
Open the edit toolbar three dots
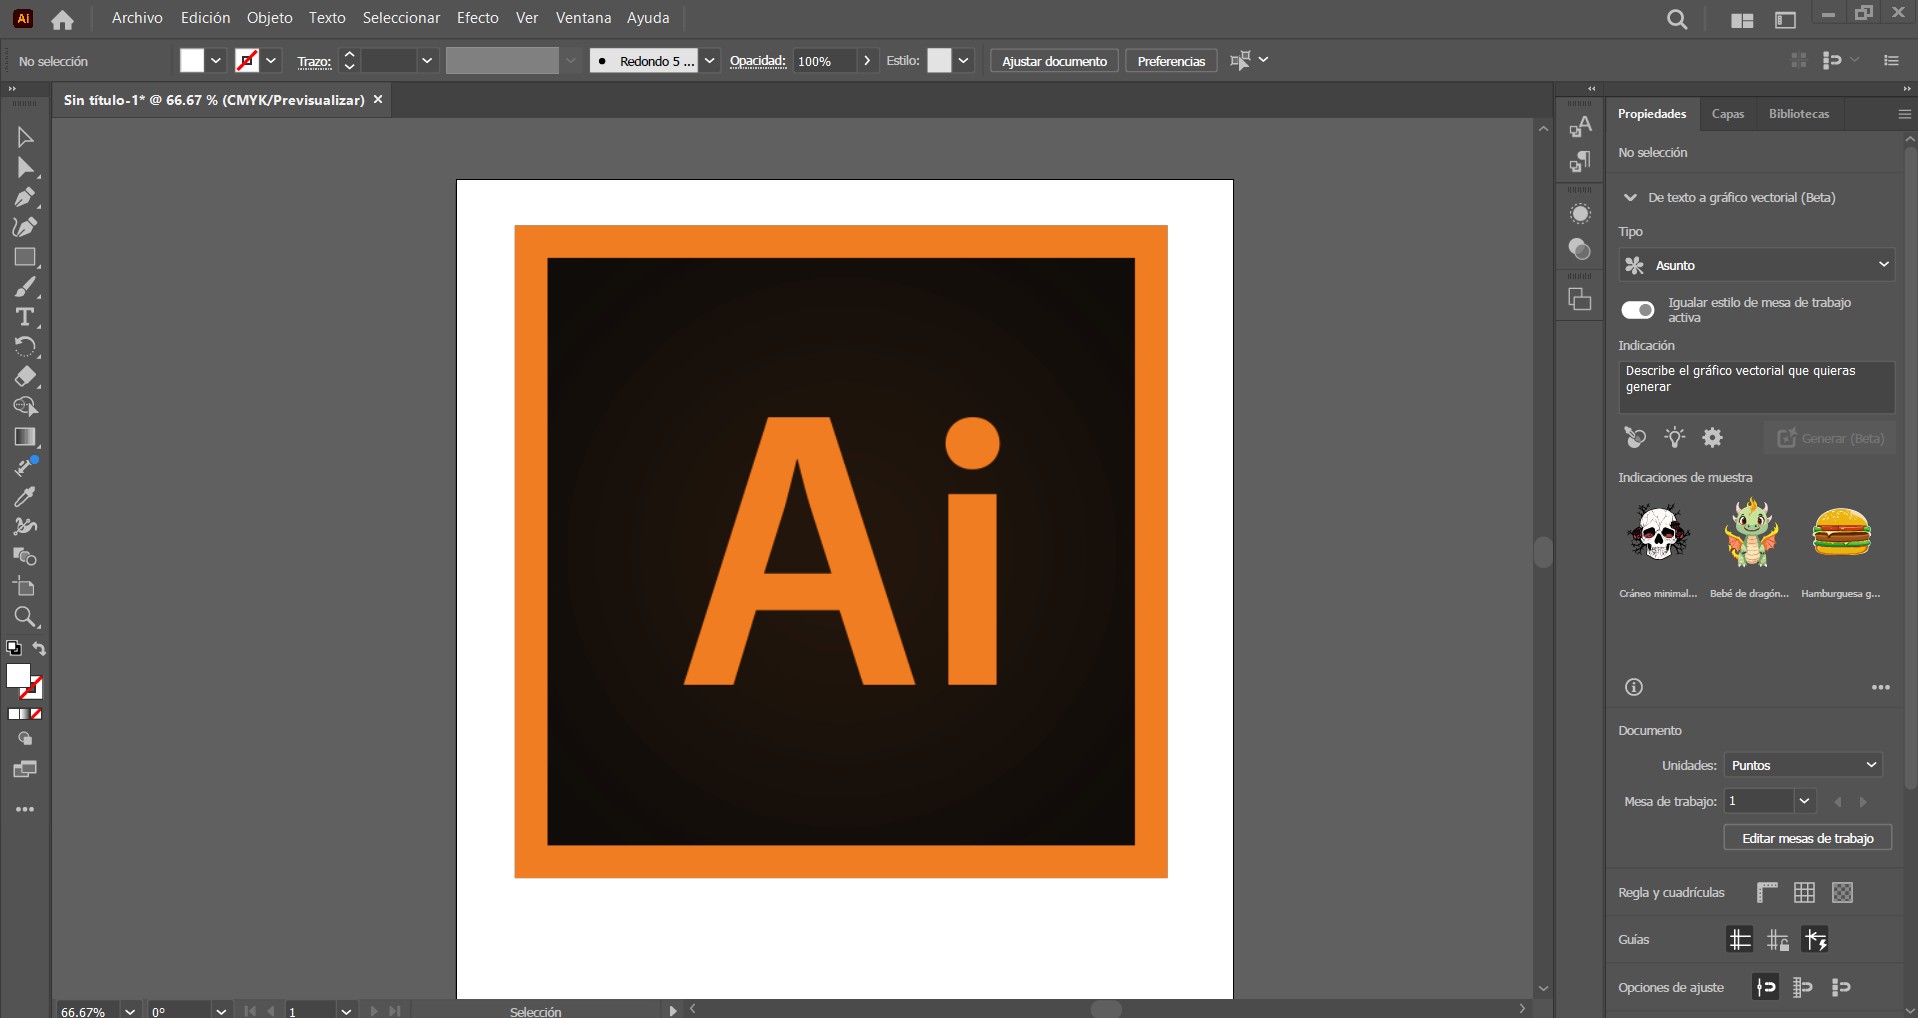click(x=25, y=809)
